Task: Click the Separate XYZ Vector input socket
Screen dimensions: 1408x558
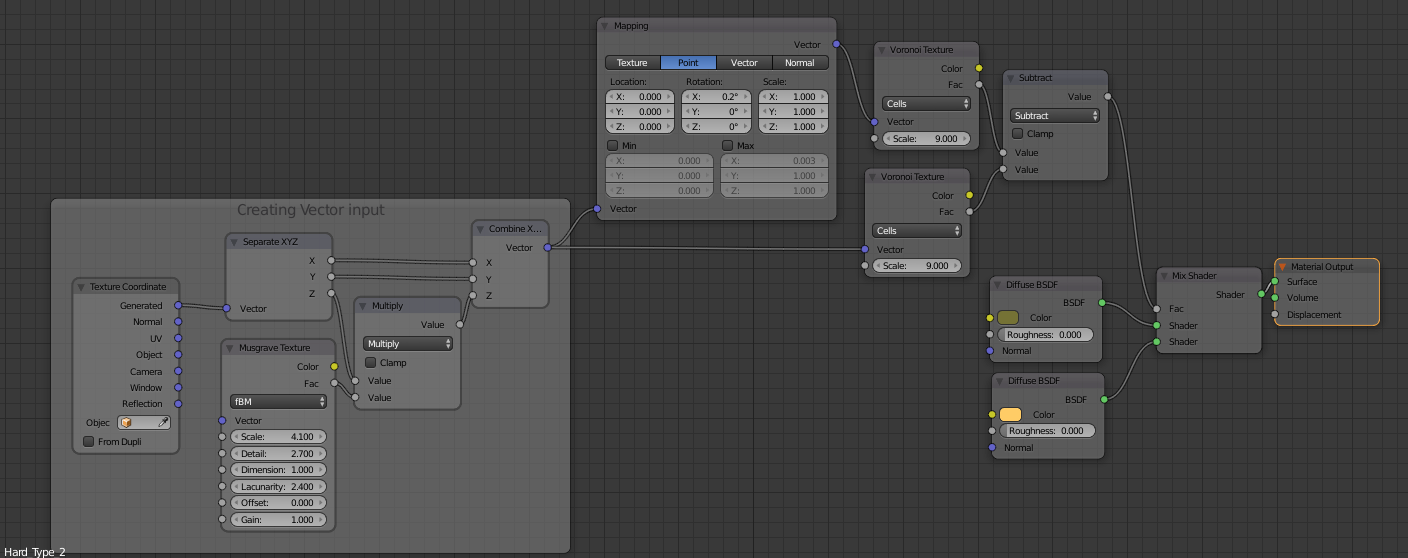Action: pyautogui.click(x=227, y=308)
